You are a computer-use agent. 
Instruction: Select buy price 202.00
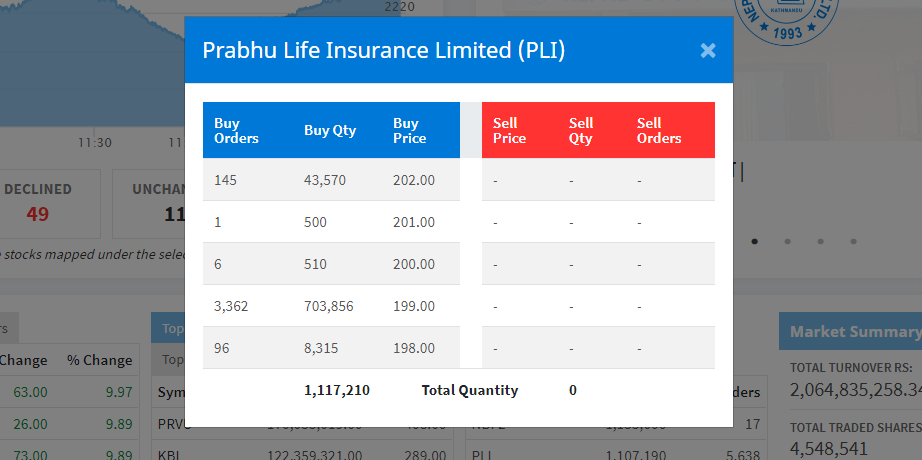click(414, 180)
